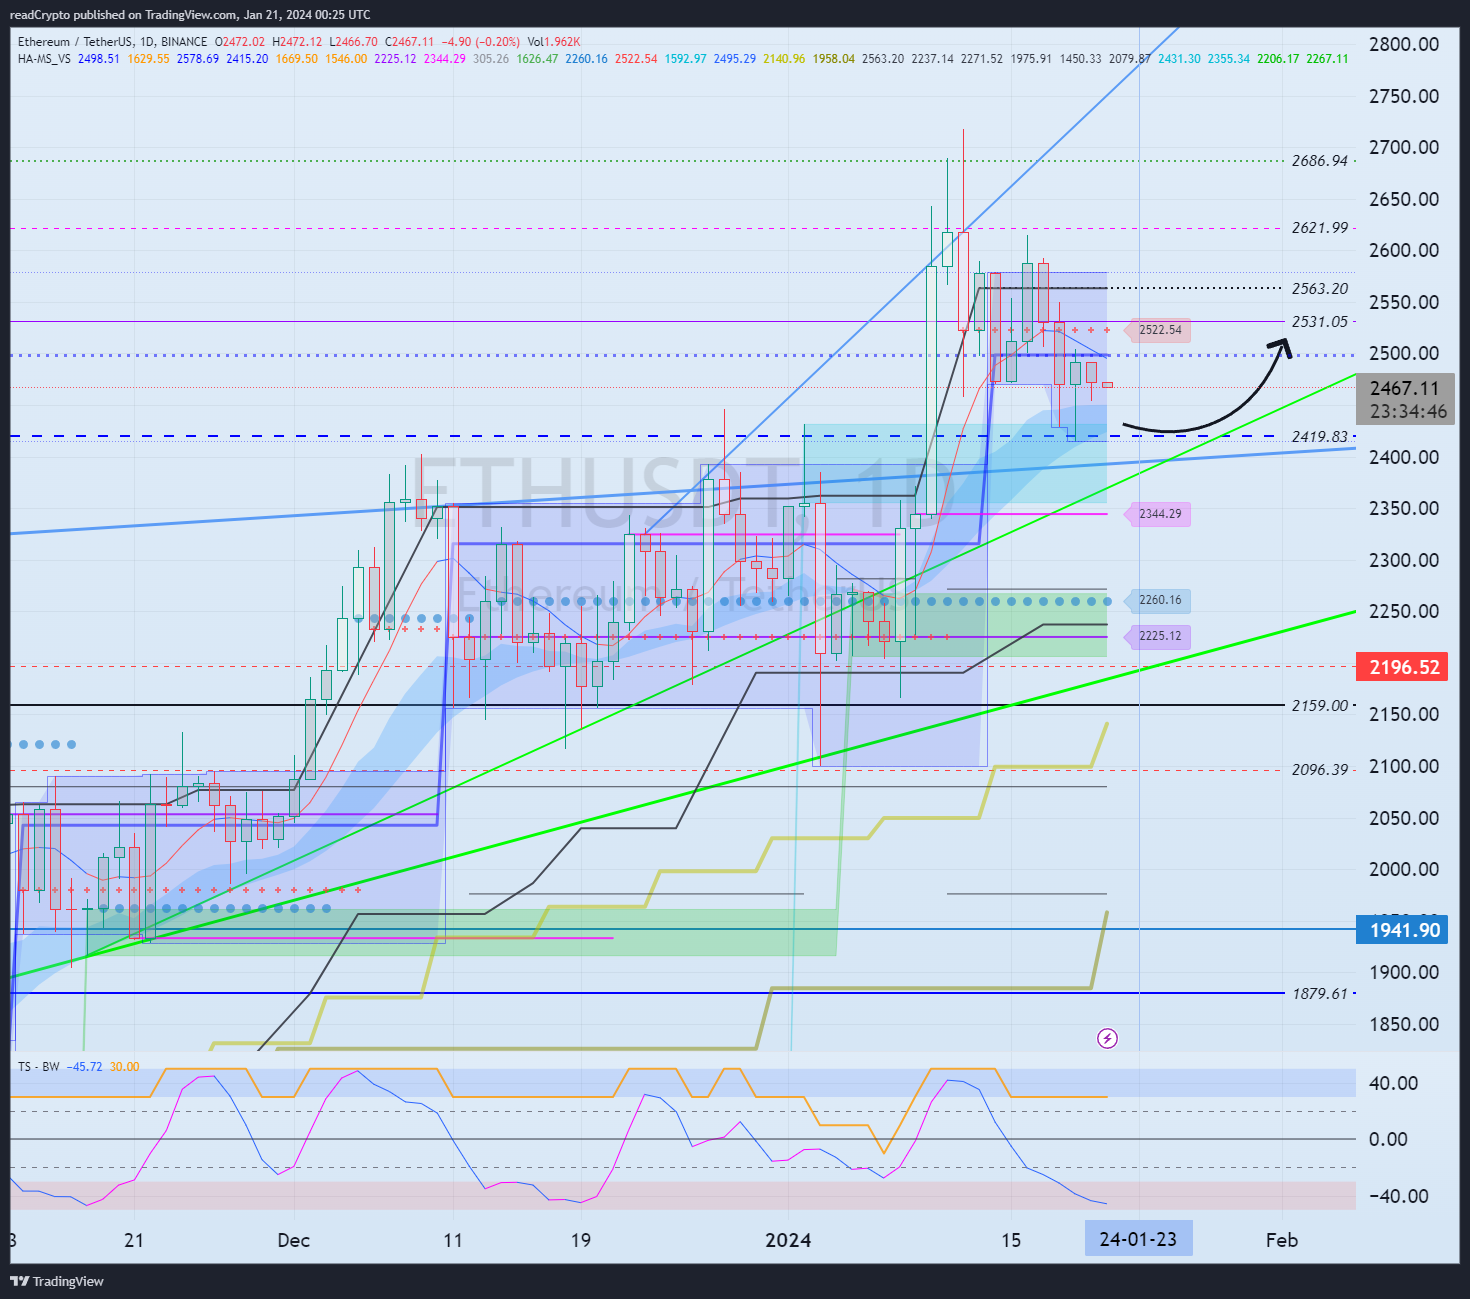Click the red 2196.52 price axis label
This screenshot has height=1299, width=1470.
1404,667
